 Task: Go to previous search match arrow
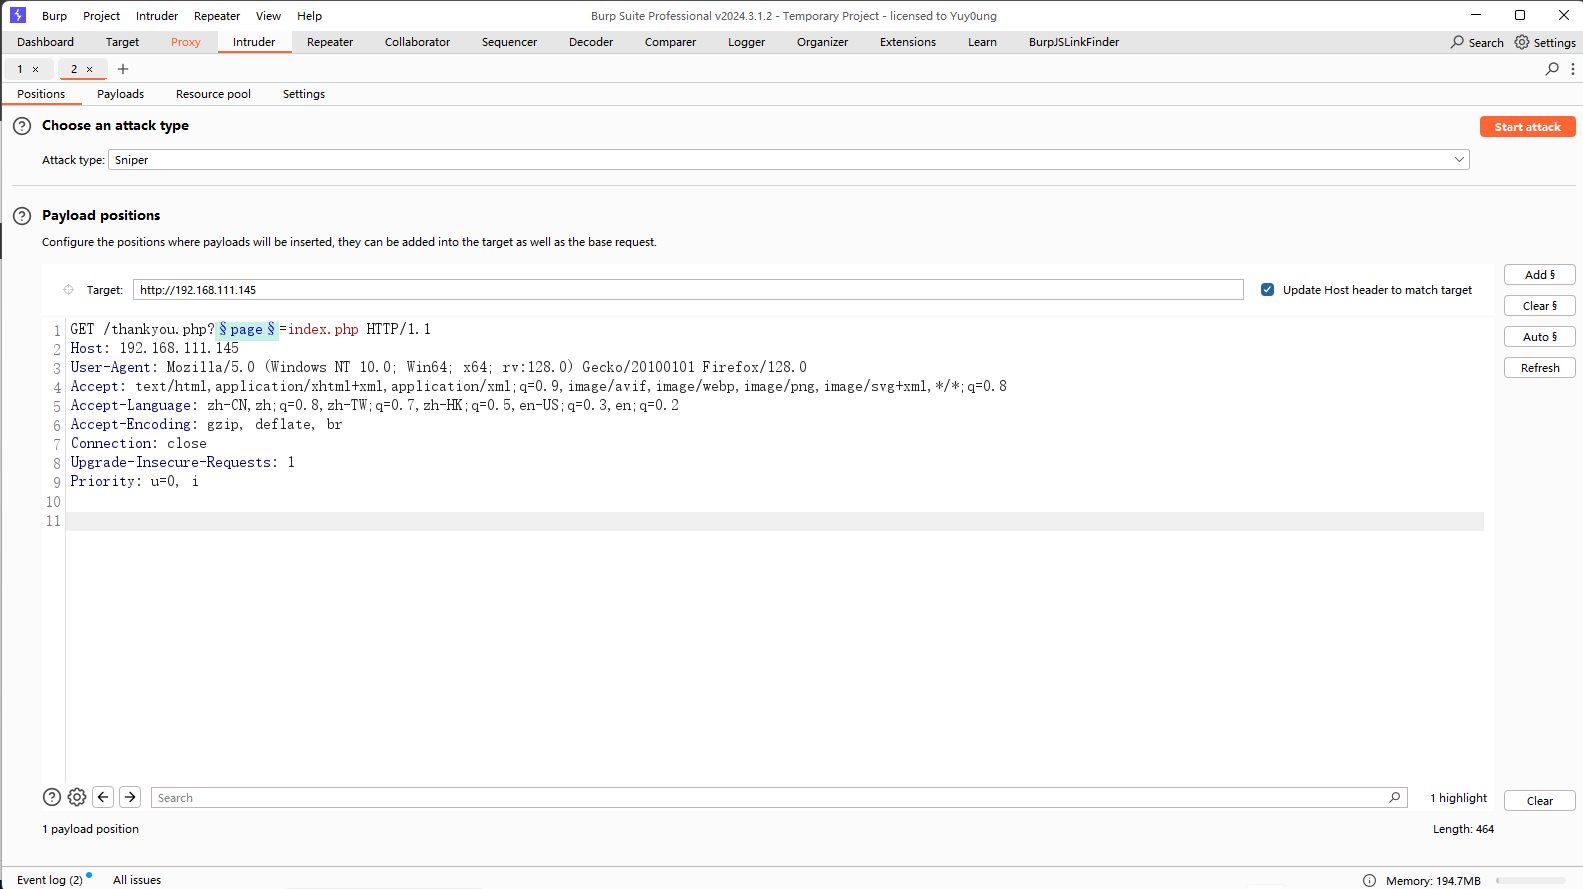click(103, 797)
